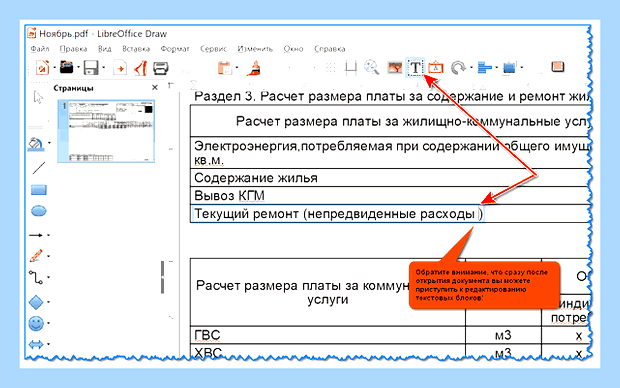Click the Save floppy disk icon
The width and height of the screenshot is (620, 388).
[91, 68]
